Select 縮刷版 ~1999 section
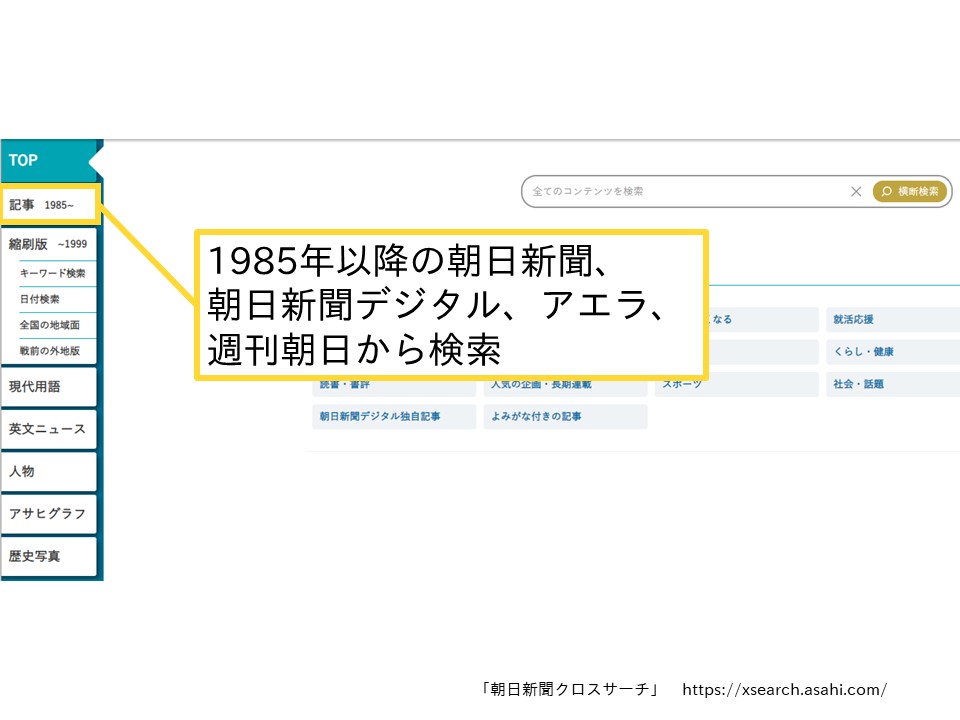The image size is (960, 720). pyautogui.click(x=49, y=244)
